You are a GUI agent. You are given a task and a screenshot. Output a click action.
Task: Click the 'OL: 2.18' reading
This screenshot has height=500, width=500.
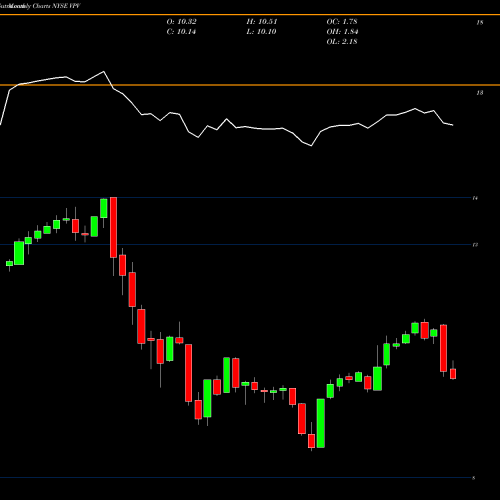342,42
